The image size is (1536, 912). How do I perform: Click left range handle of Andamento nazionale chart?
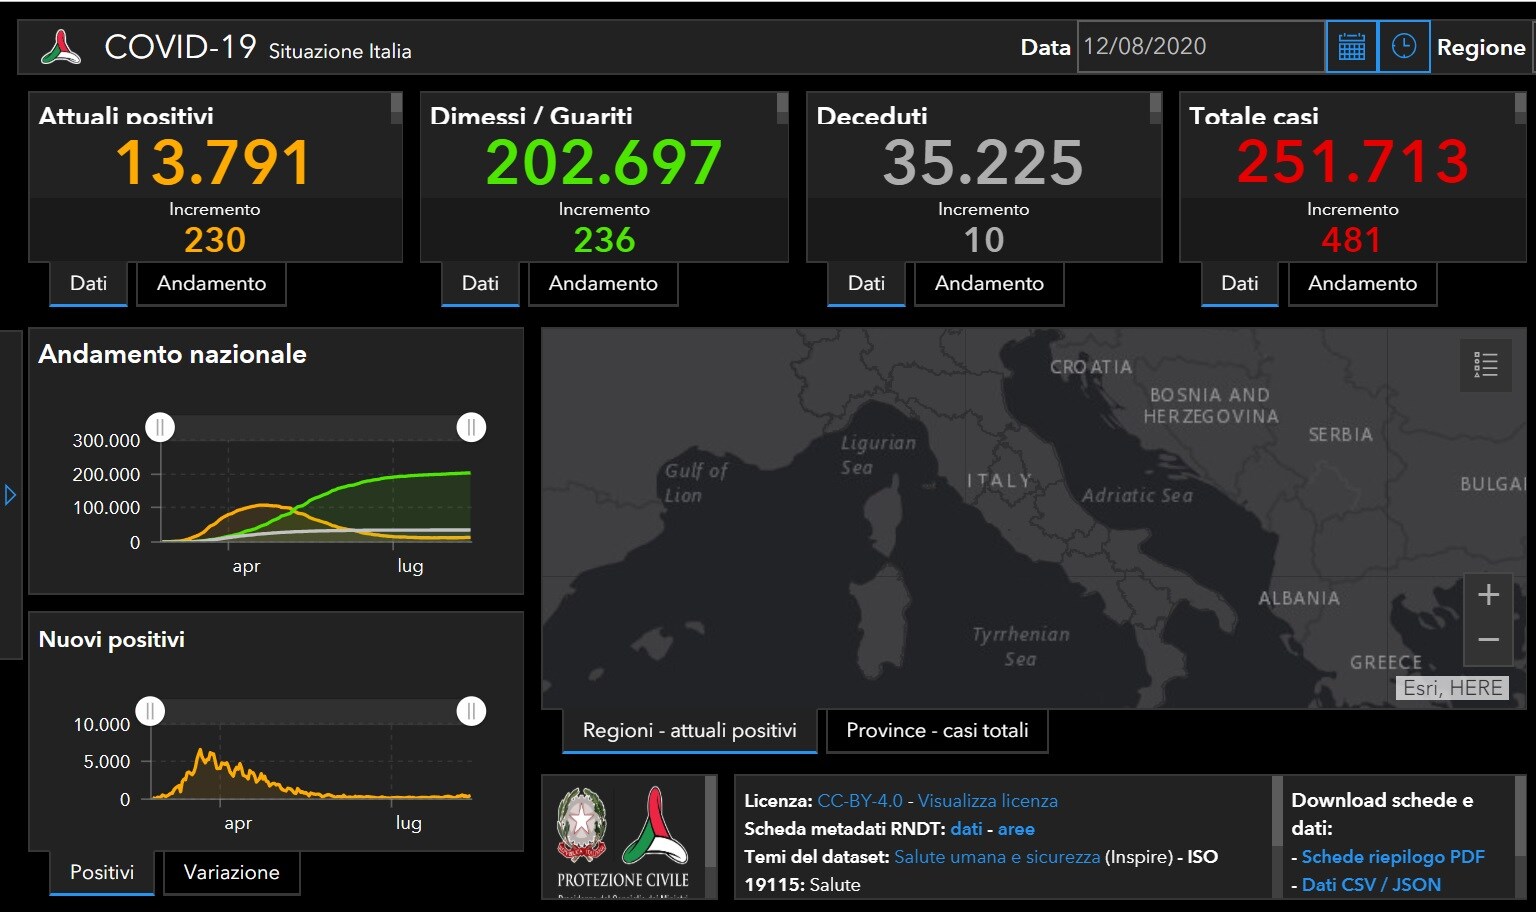(160, 427)
